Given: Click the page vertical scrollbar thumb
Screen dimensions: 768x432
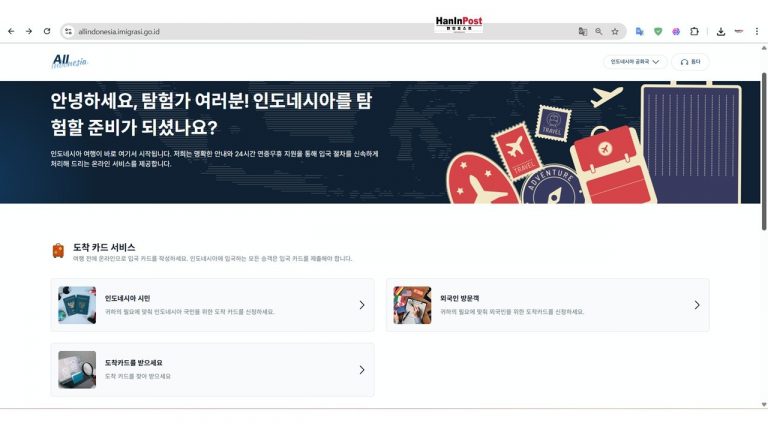Looking at the screenshot, I should pyautogui.click(x=764, y=151).
